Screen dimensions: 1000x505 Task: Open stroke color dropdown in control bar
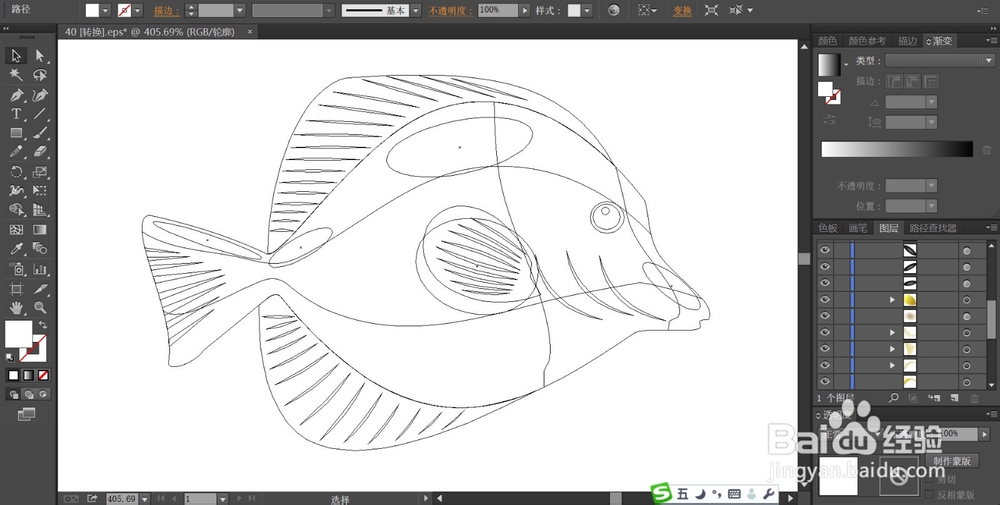(138, 10)
